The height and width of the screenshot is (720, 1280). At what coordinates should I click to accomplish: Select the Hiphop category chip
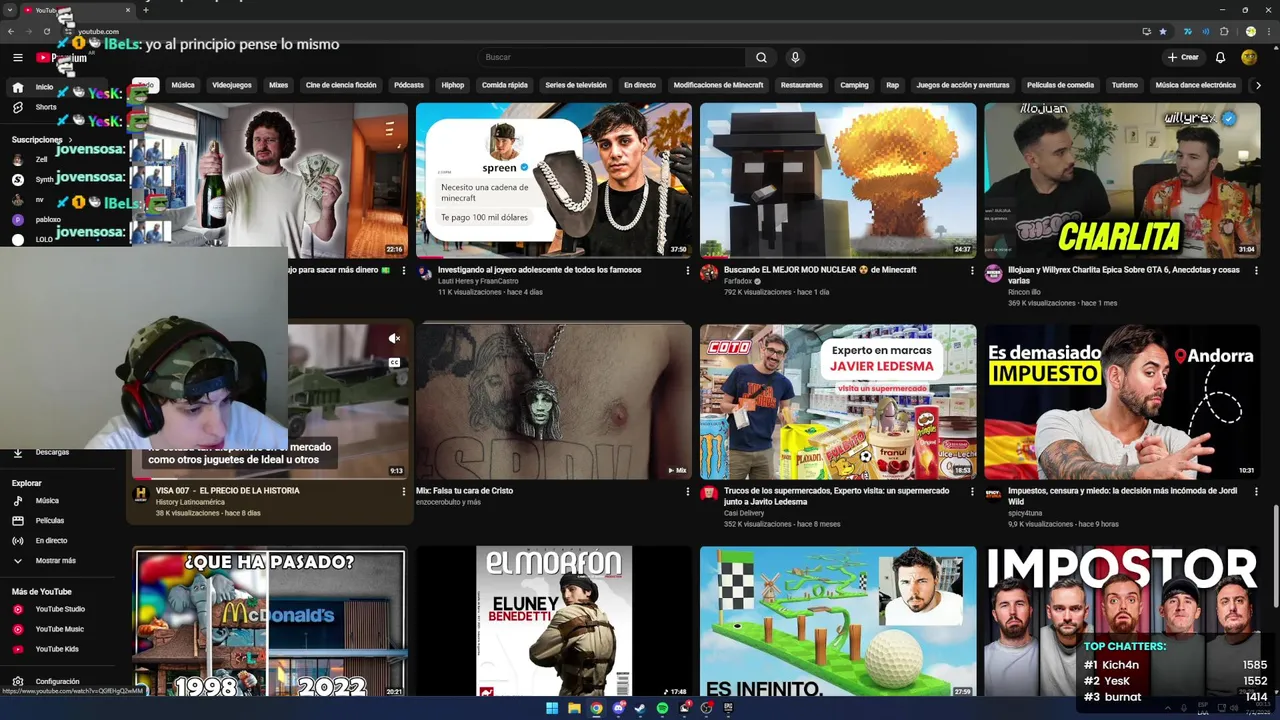click(453, 85)
